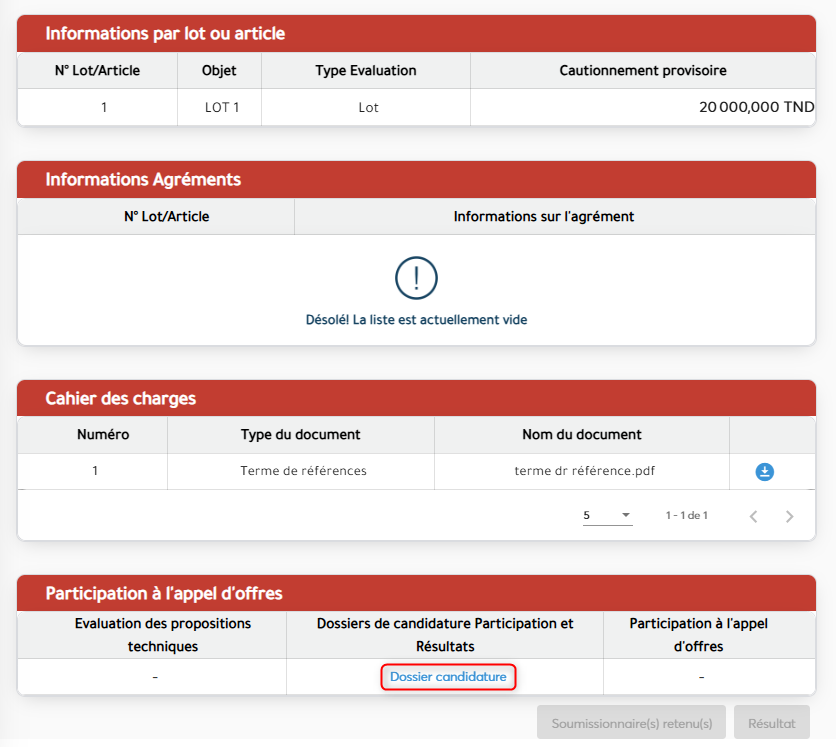Click the Informations sur l'agrément column header
Screen dimensions: 836x747
click(x=543, y=217)
